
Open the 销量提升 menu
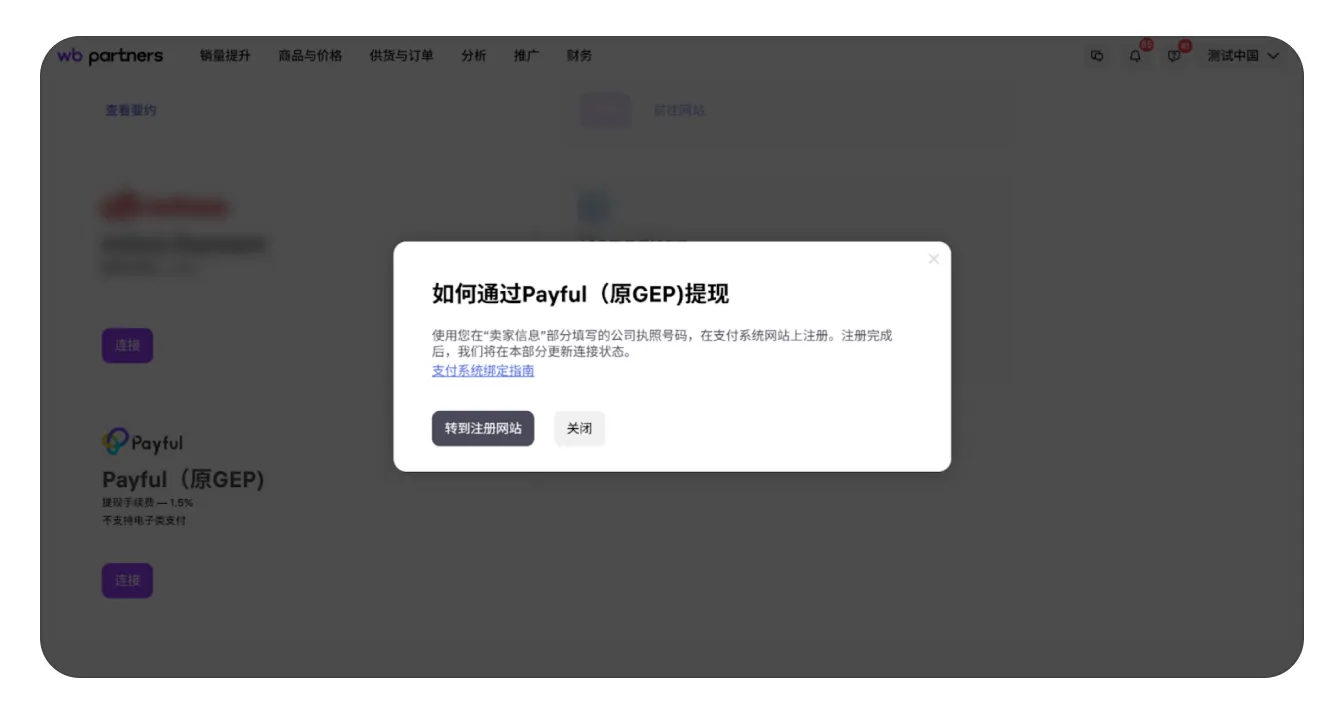pyautogui.click(x=225, y=56)
